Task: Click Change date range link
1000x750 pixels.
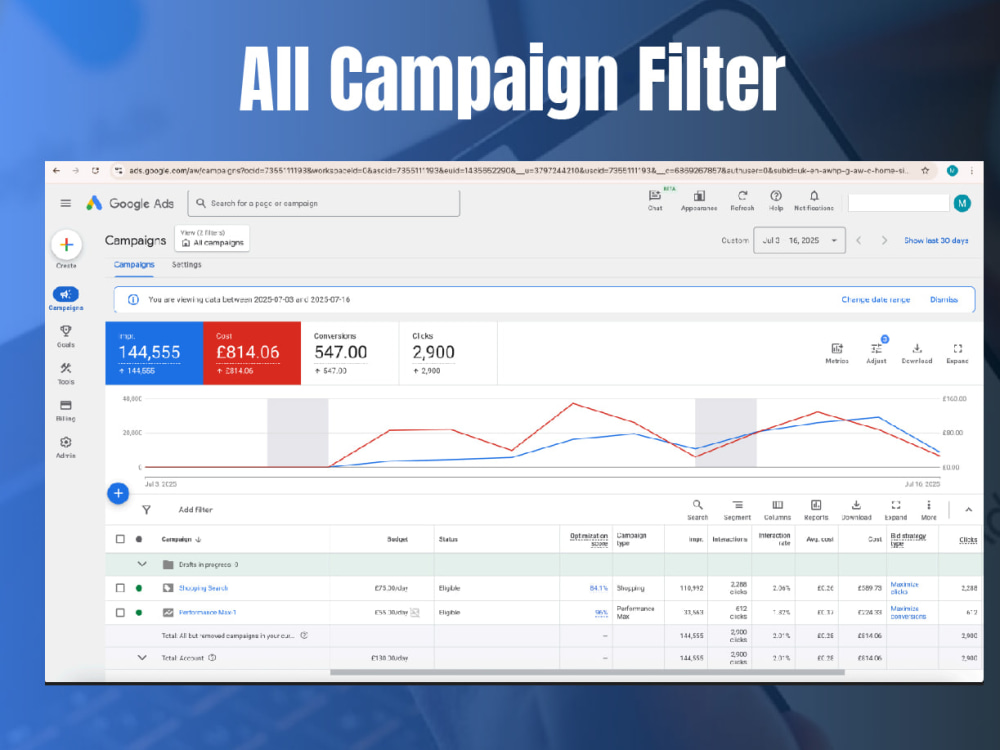Action: point(876,300)
